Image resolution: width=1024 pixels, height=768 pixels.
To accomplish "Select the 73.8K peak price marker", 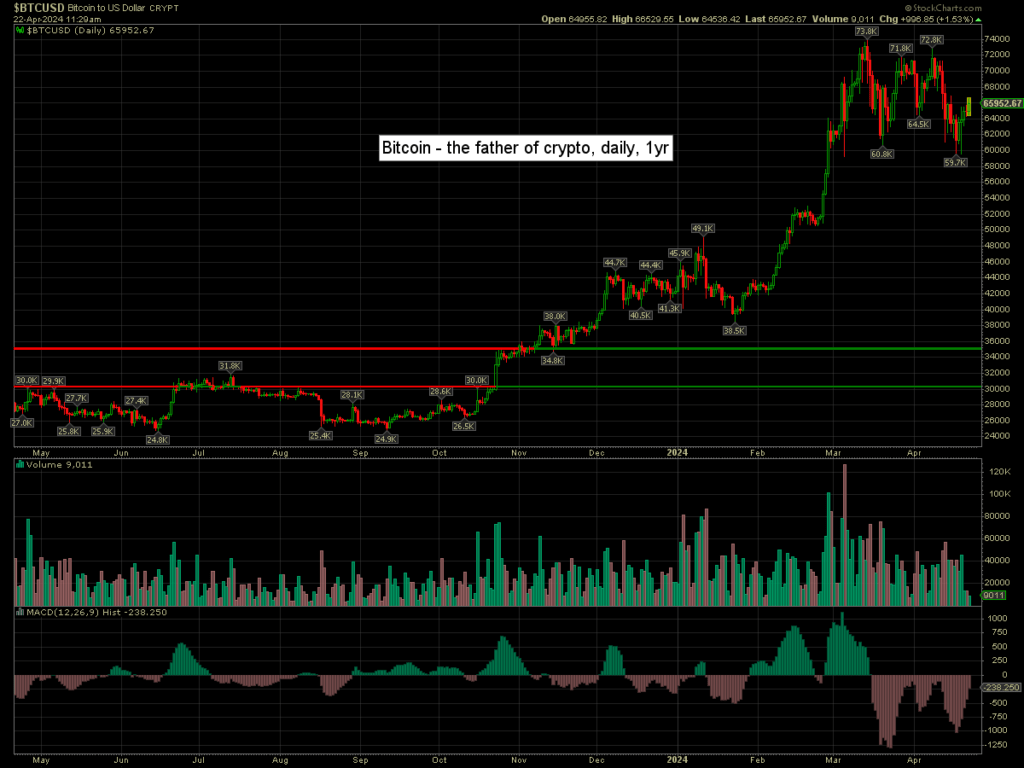I will 866,32.
